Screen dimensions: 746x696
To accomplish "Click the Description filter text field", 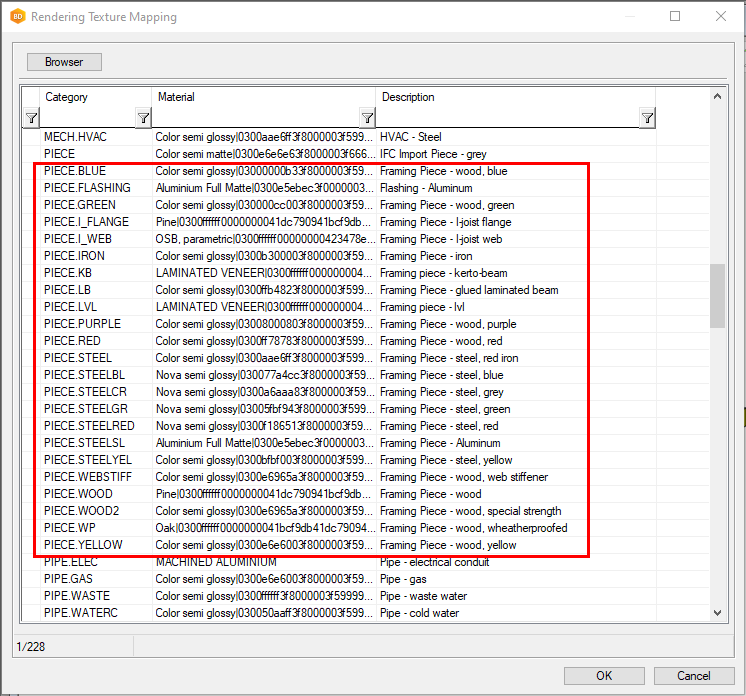I will tap(507, 119).
